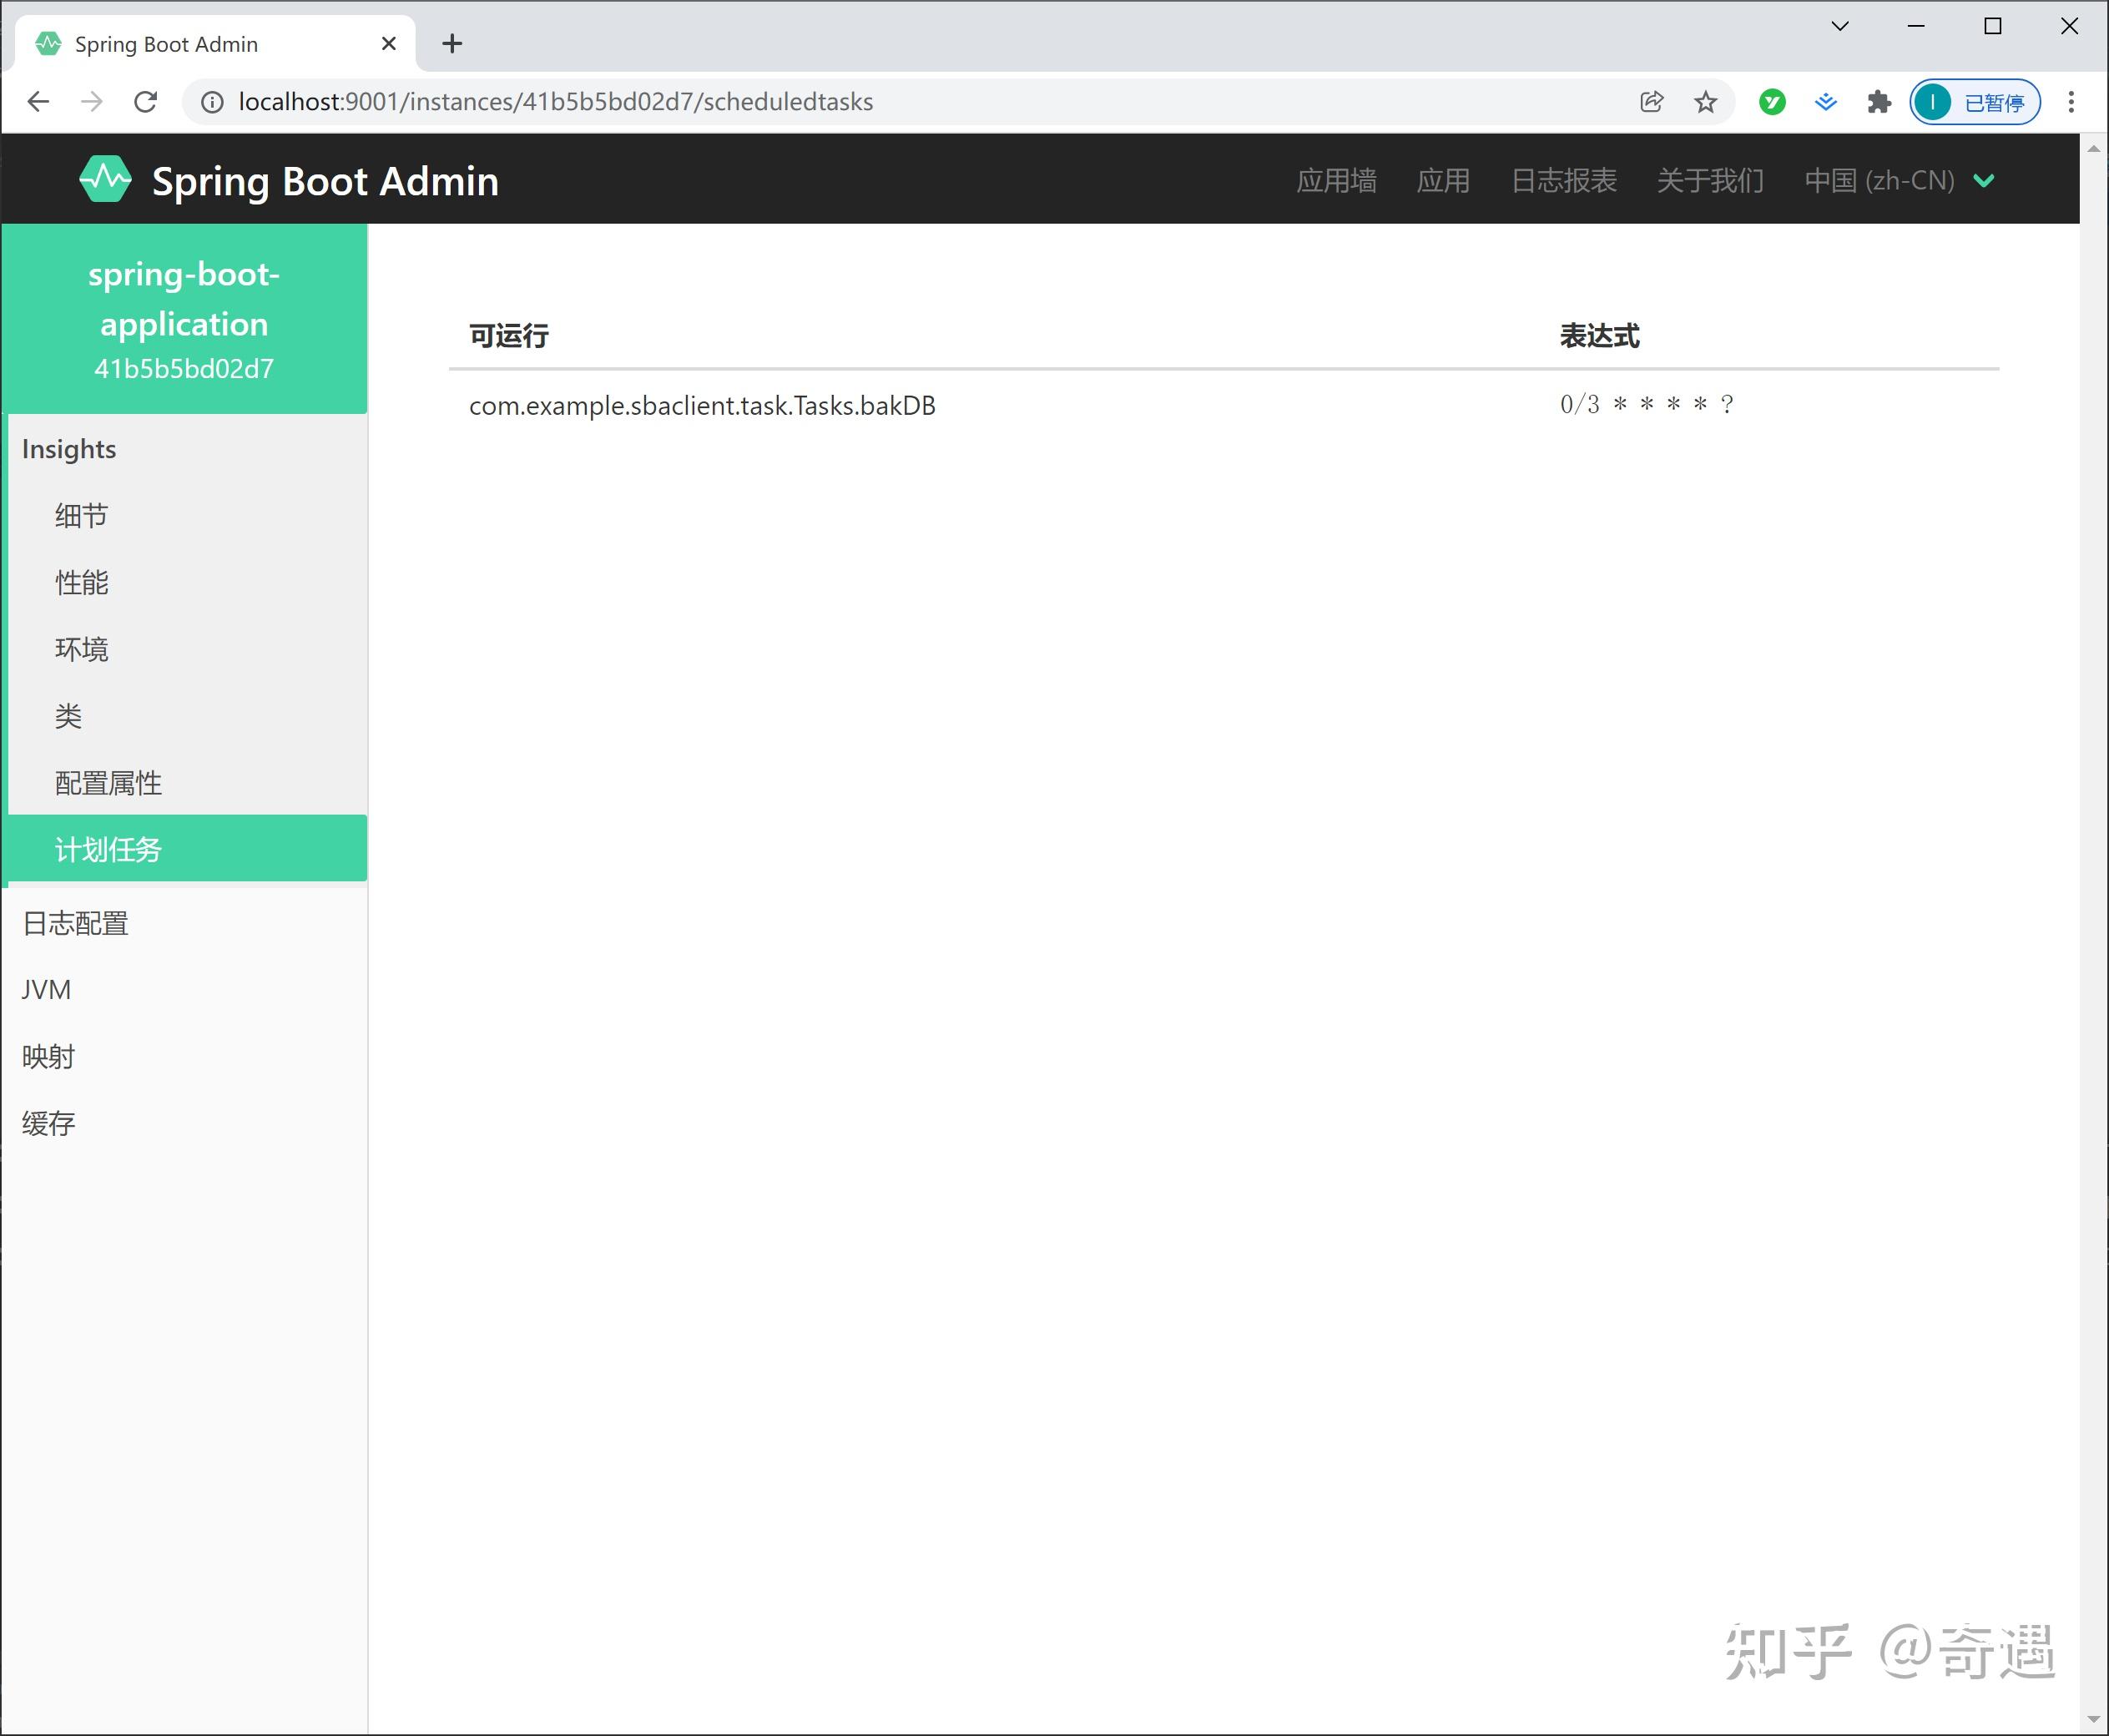Open the JVM sidebar section

(46, 989)
